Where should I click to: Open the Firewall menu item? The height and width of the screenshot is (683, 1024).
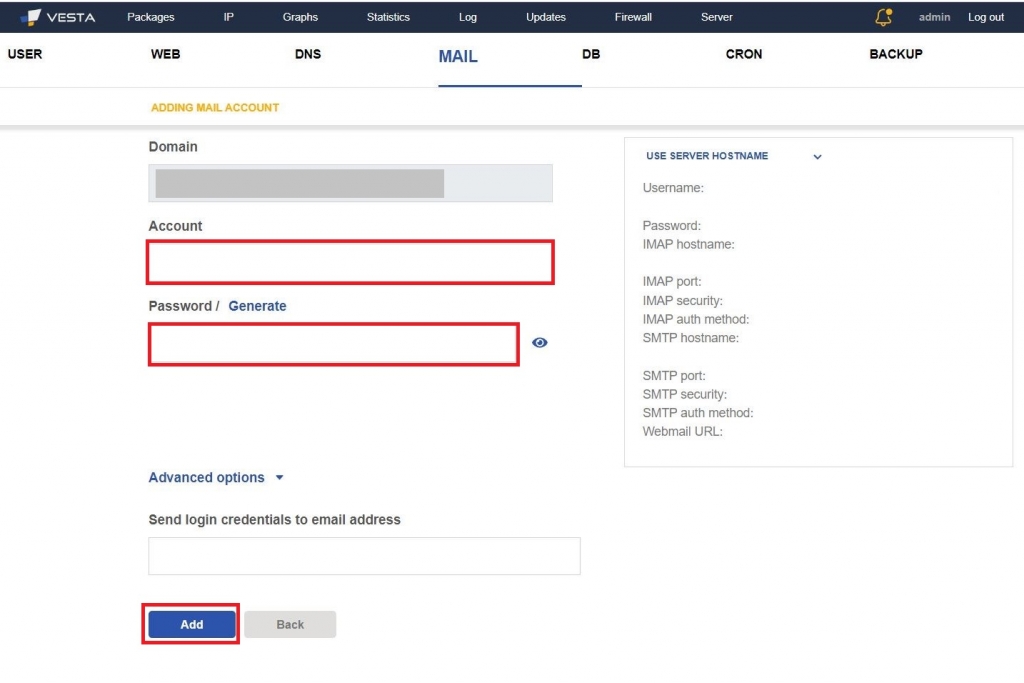tap(633, 17)
